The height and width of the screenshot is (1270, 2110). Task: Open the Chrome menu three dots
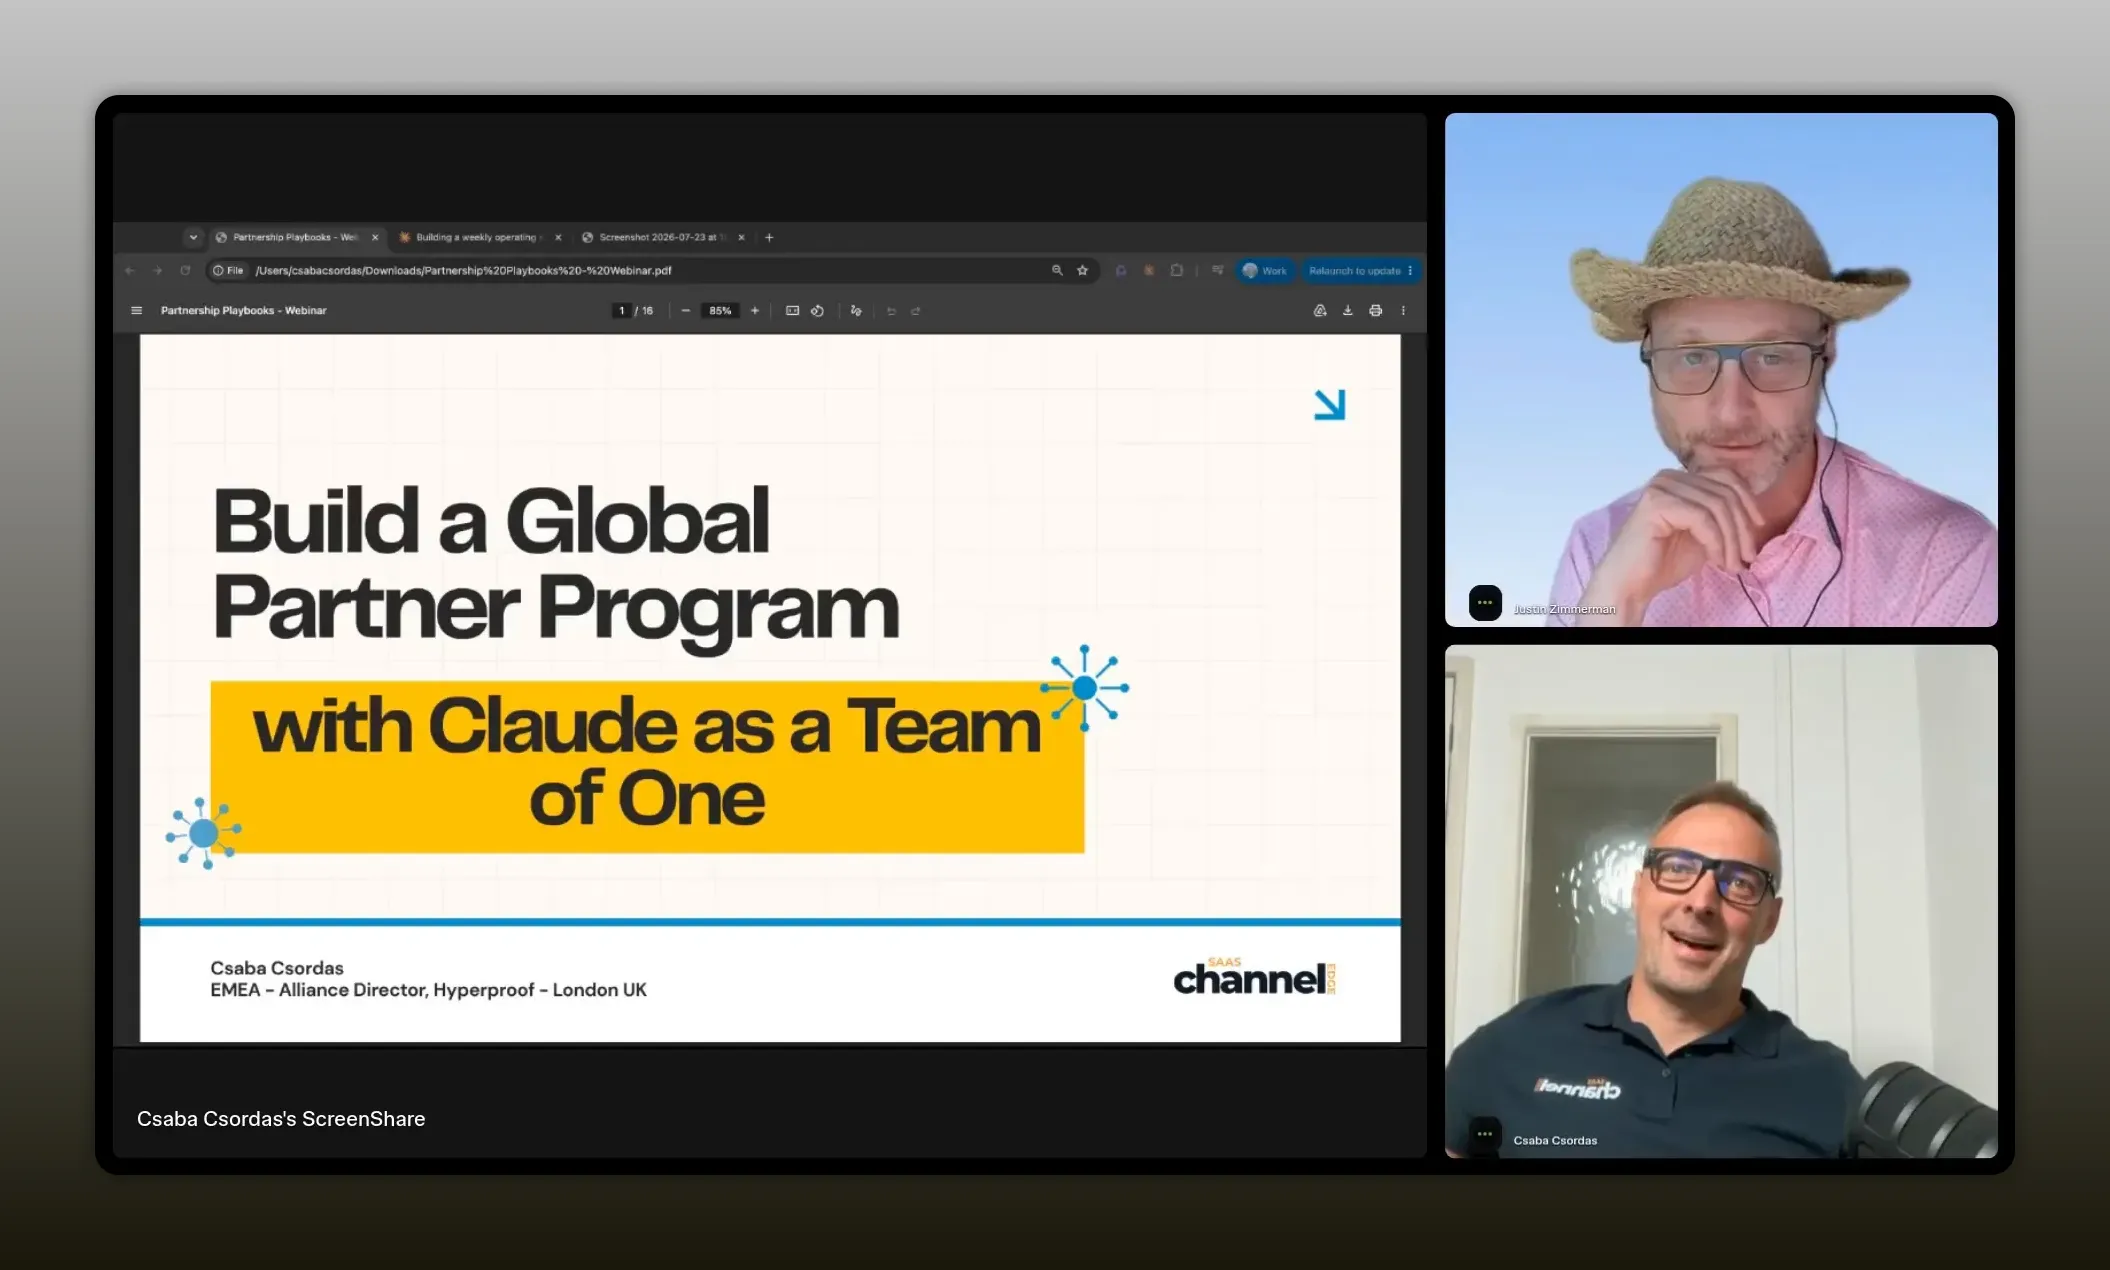pos(1410,270)
